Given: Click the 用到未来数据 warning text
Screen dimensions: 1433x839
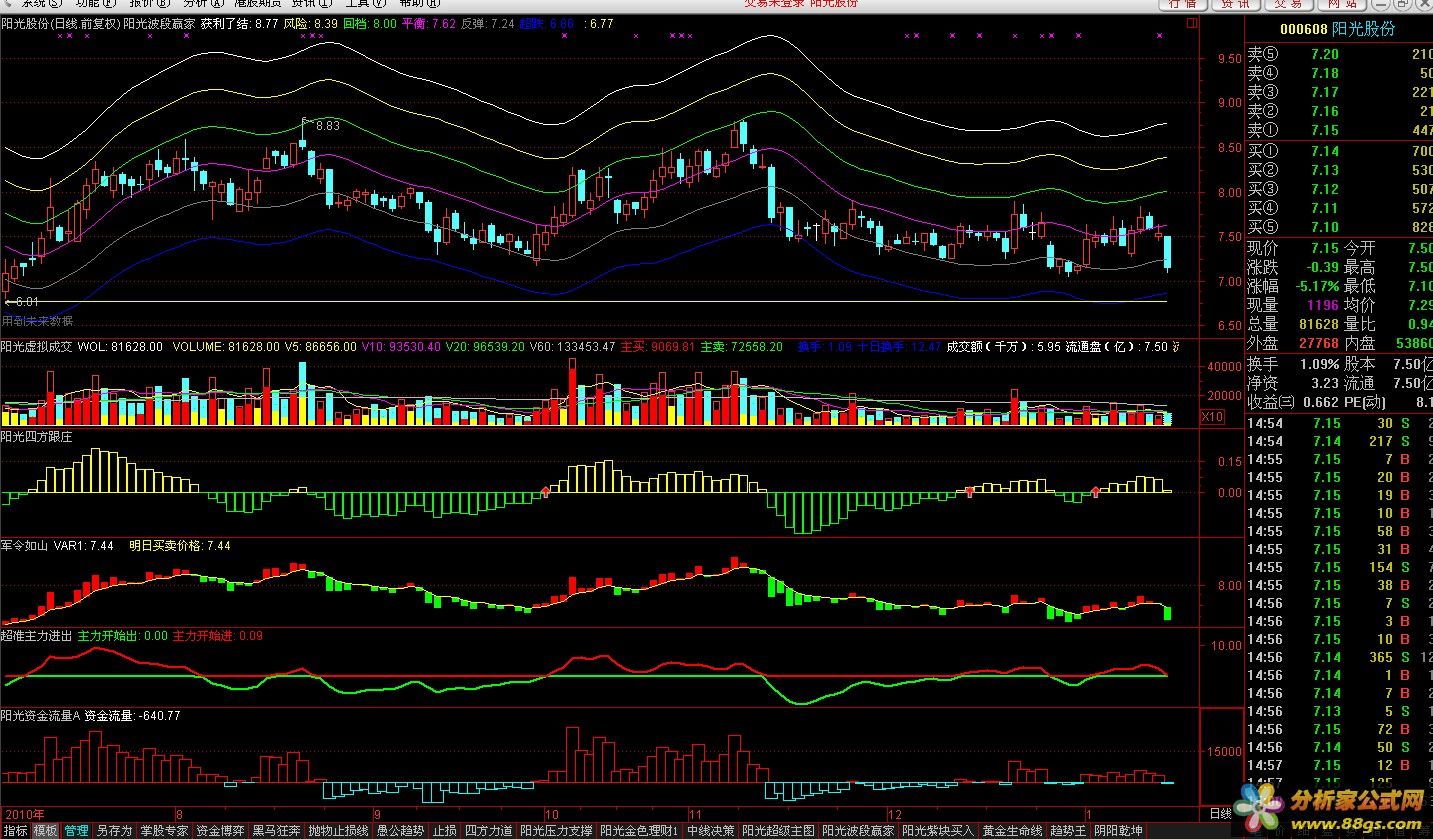Looking at the screenshot, I should point(37,321).
